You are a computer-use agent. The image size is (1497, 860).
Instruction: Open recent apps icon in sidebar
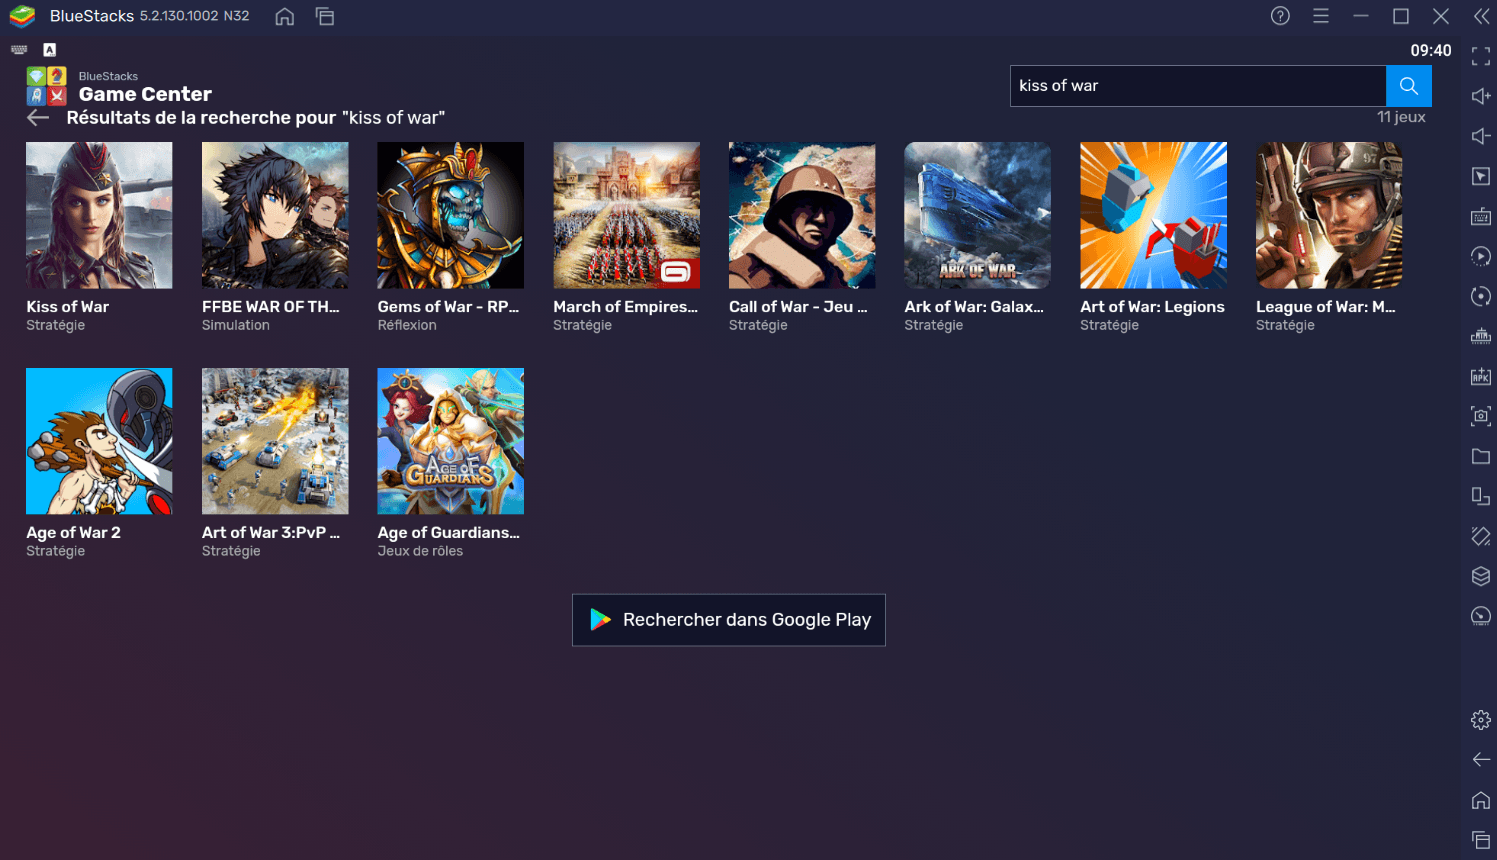pyautogui.click(x=1481, y=840)
